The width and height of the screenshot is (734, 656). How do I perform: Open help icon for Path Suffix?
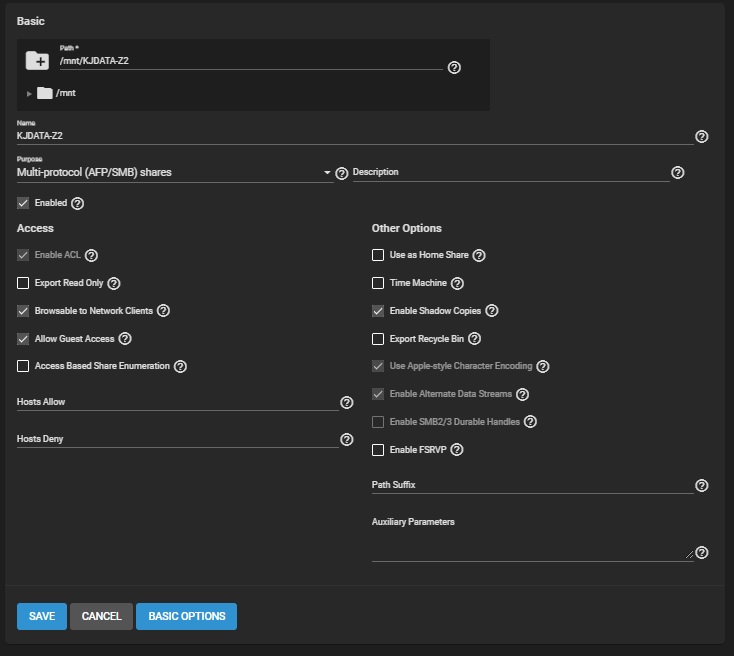[701, 486]
